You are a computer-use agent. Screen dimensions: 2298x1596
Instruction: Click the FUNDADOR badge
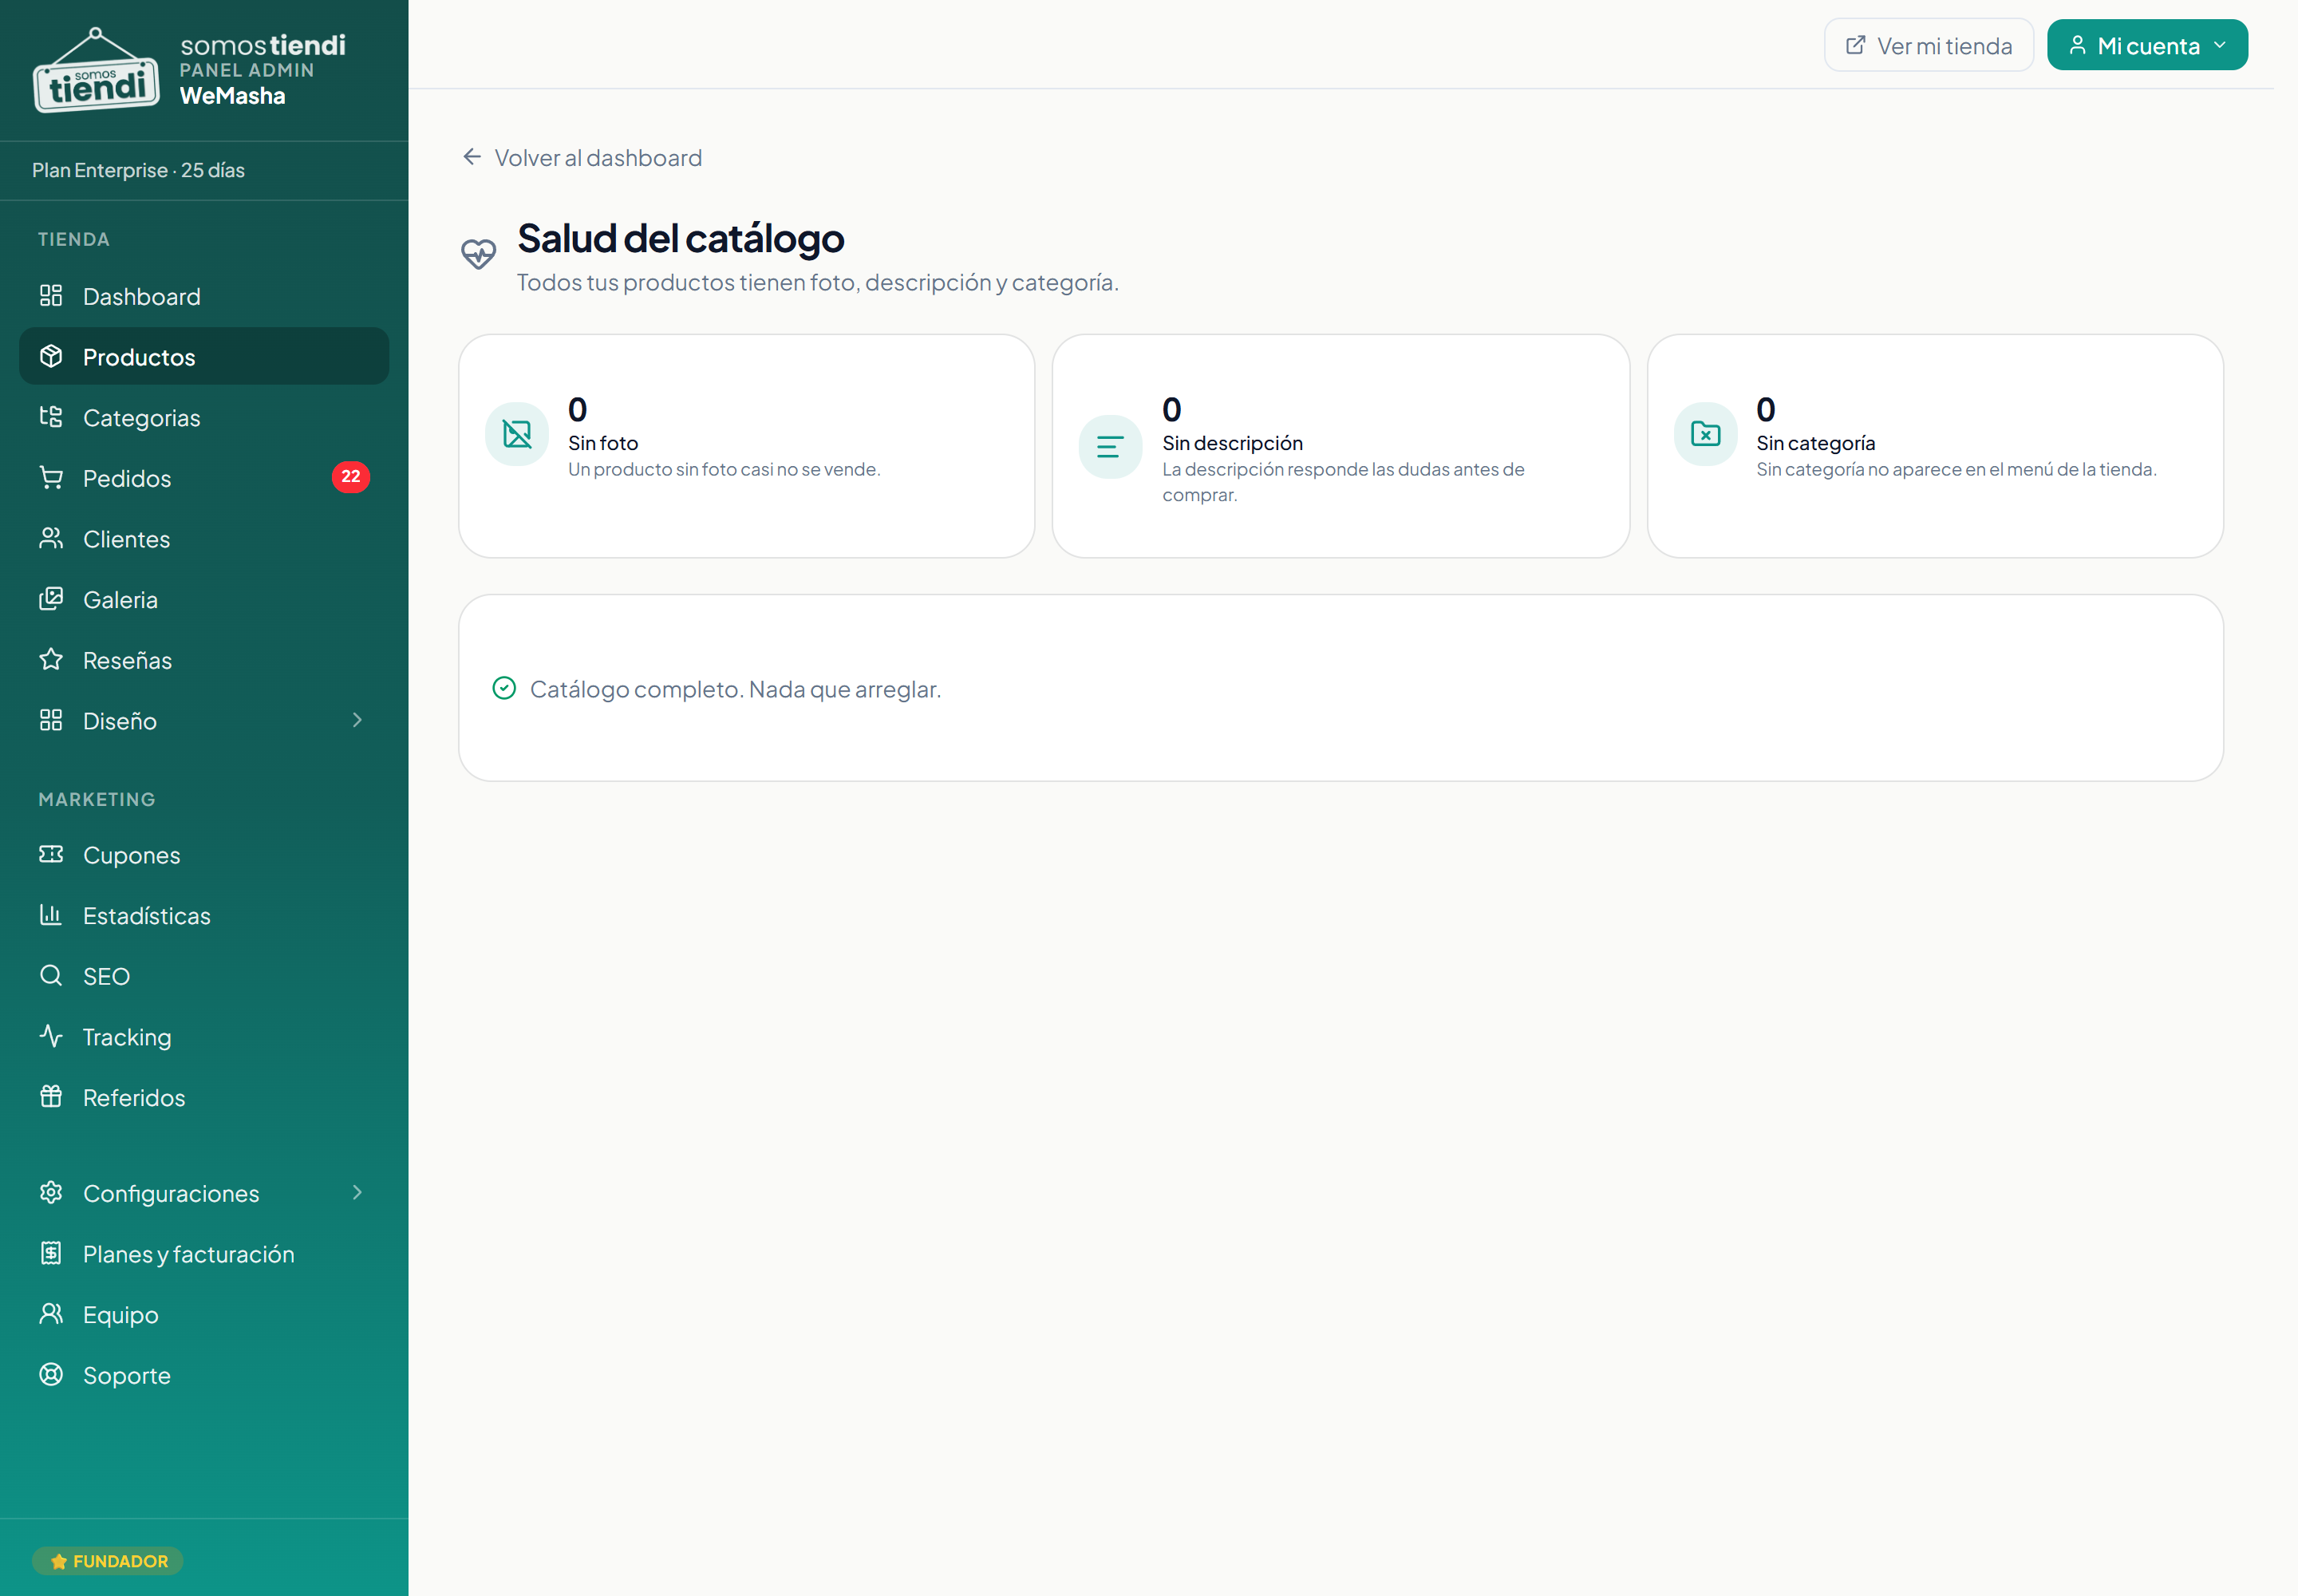pos(108,1560)
